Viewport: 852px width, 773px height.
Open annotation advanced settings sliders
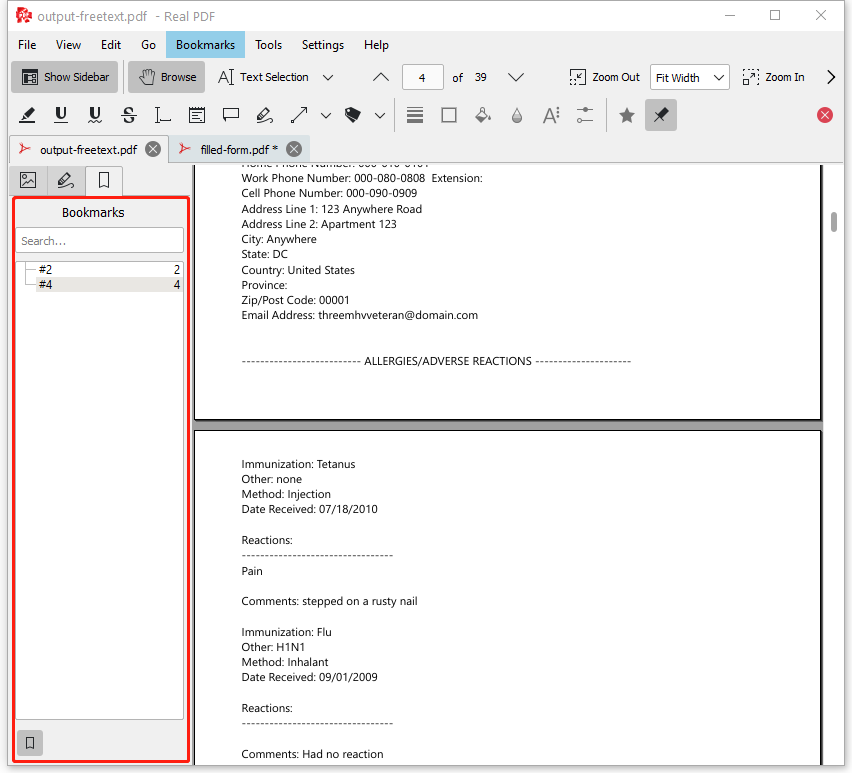tap(585, 115)
